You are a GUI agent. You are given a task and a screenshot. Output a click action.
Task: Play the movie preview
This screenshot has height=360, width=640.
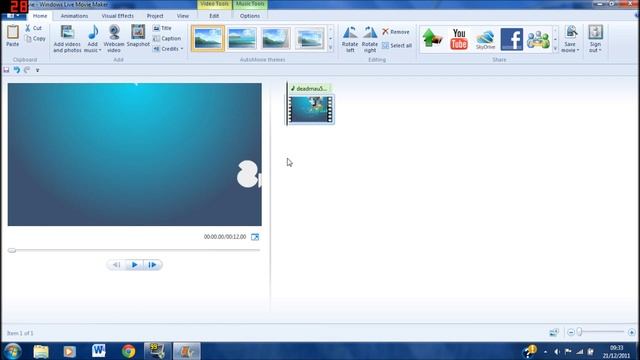point(134,265)
